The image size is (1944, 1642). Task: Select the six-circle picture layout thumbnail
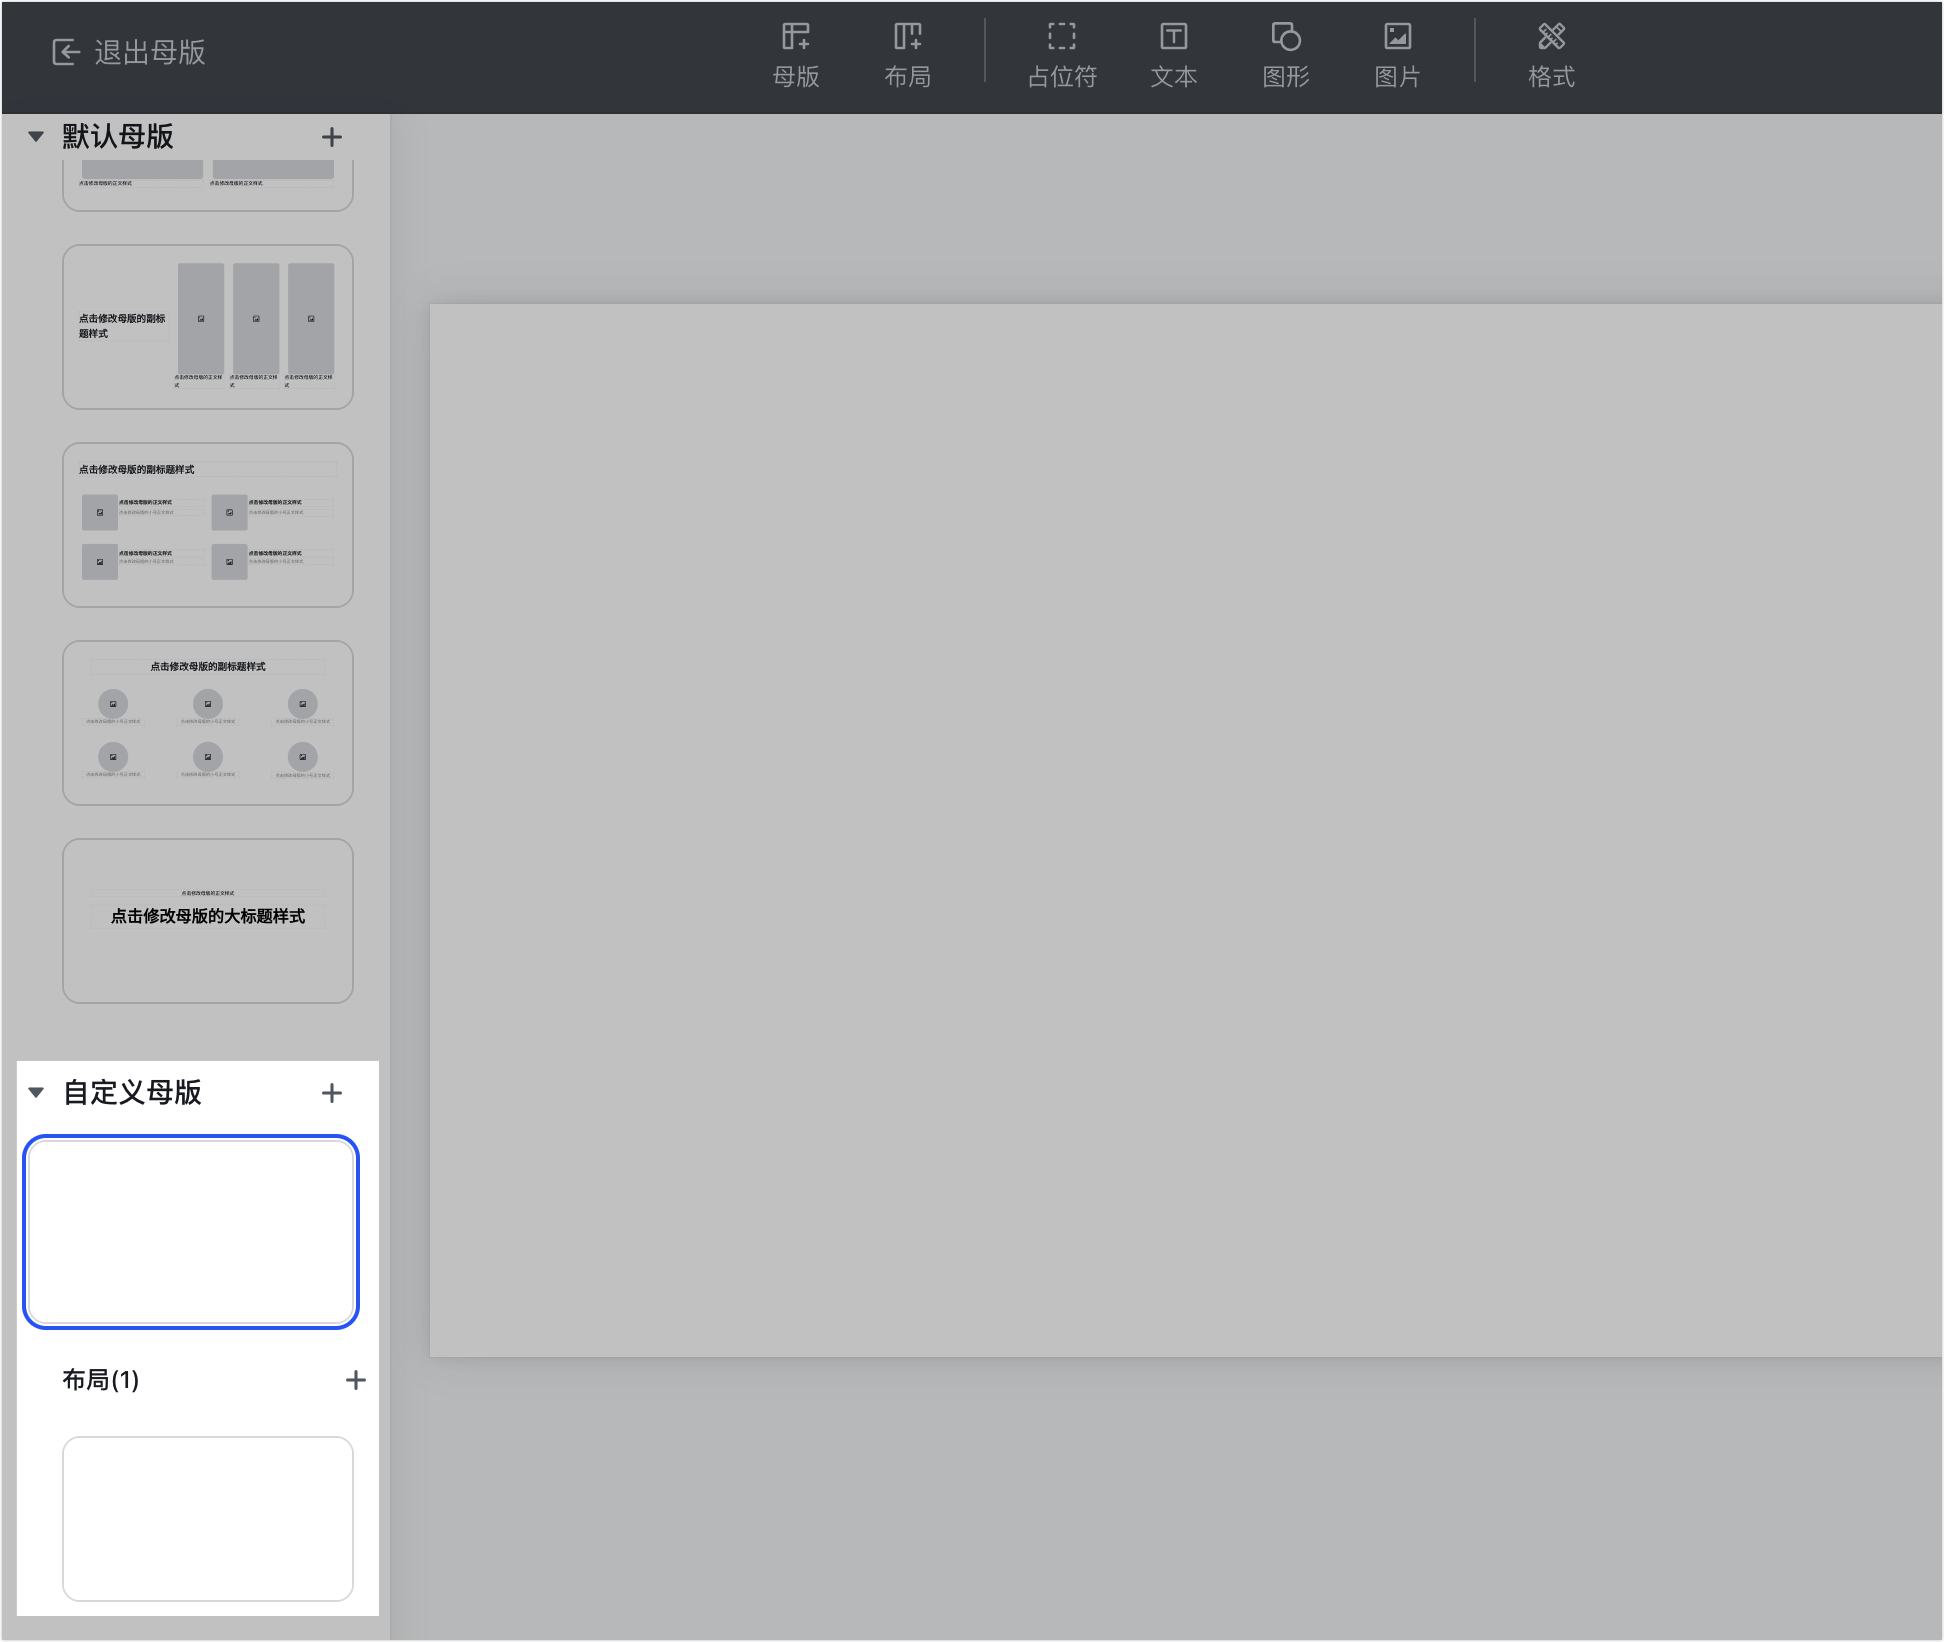[x=208, y=723]
